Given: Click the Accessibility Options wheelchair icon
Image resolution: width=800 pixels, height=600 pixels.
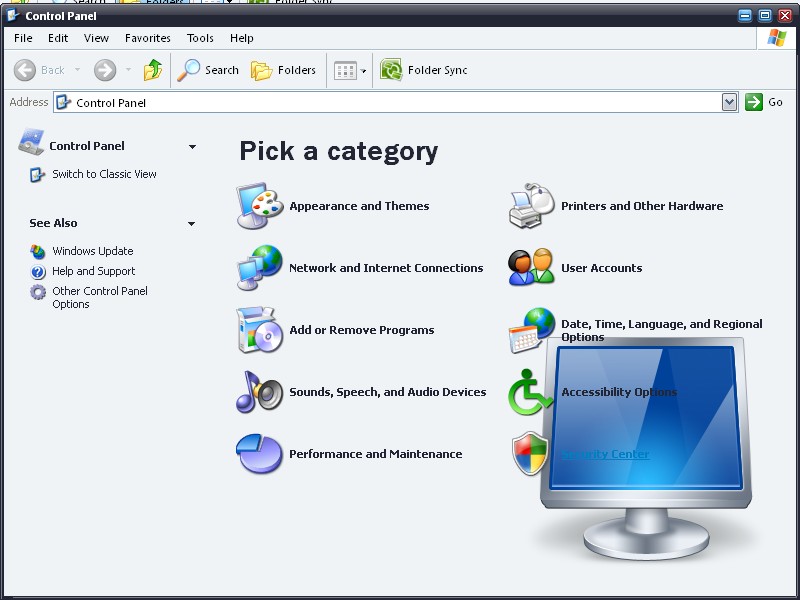Looking at the screenshot, I should [529, 392].
